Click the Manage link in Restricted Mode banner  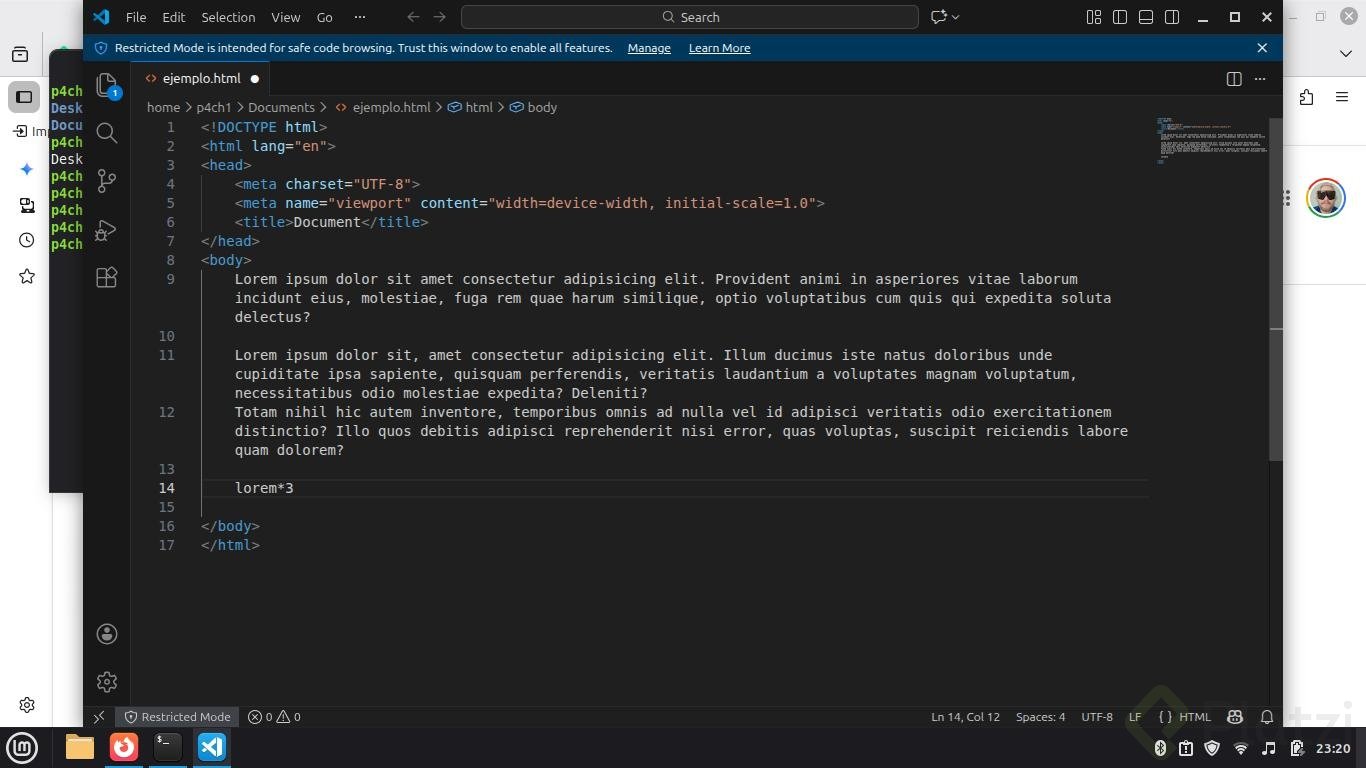click(x=649, y=48)
